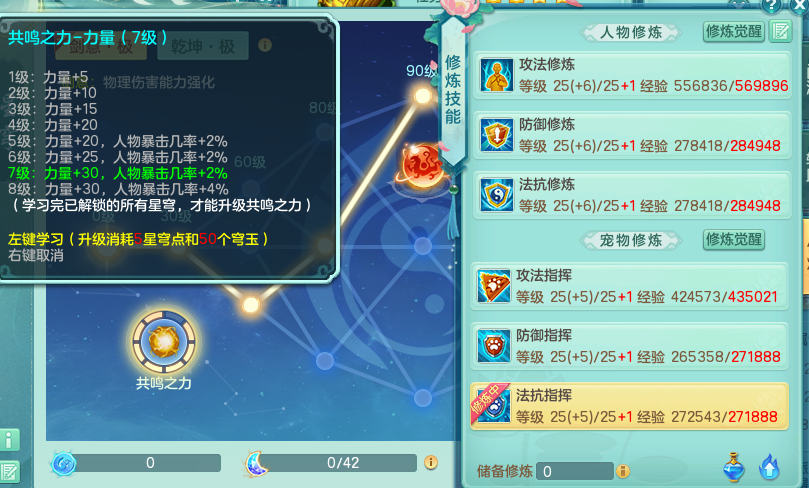Select the 乾坤·极 tab
Image resolution: width=809 pixels, height=488 pixels.
[203, 46]
